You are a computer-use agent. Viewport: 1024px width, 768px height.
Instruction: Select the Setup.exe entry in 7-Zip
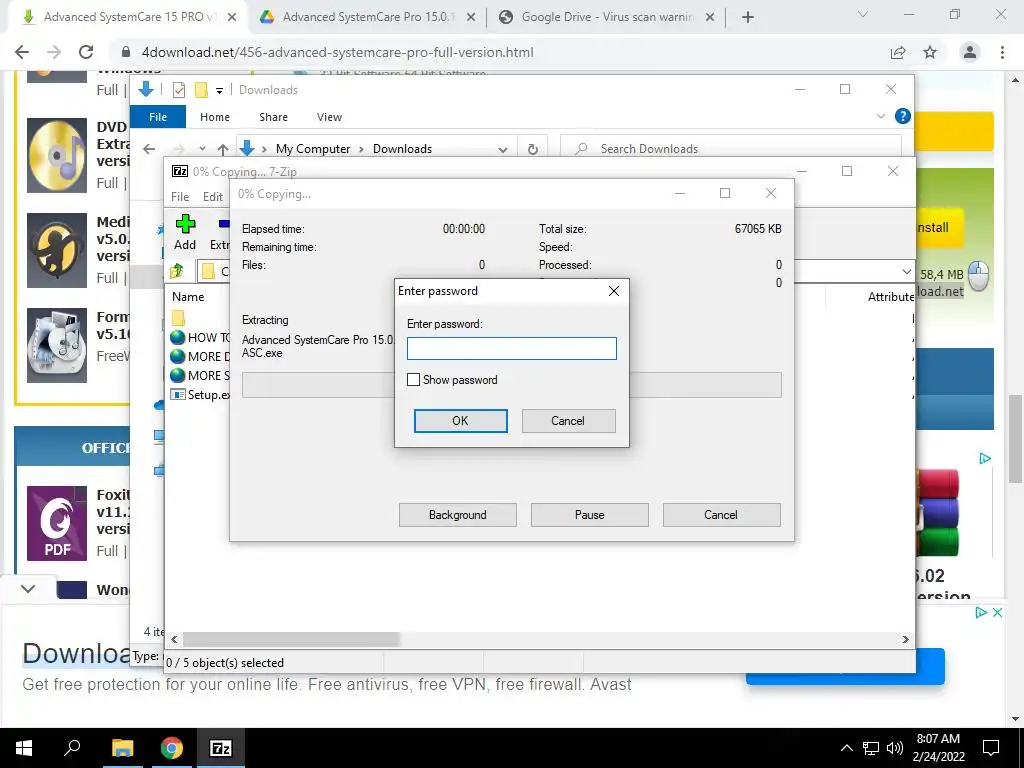point(200,394)
